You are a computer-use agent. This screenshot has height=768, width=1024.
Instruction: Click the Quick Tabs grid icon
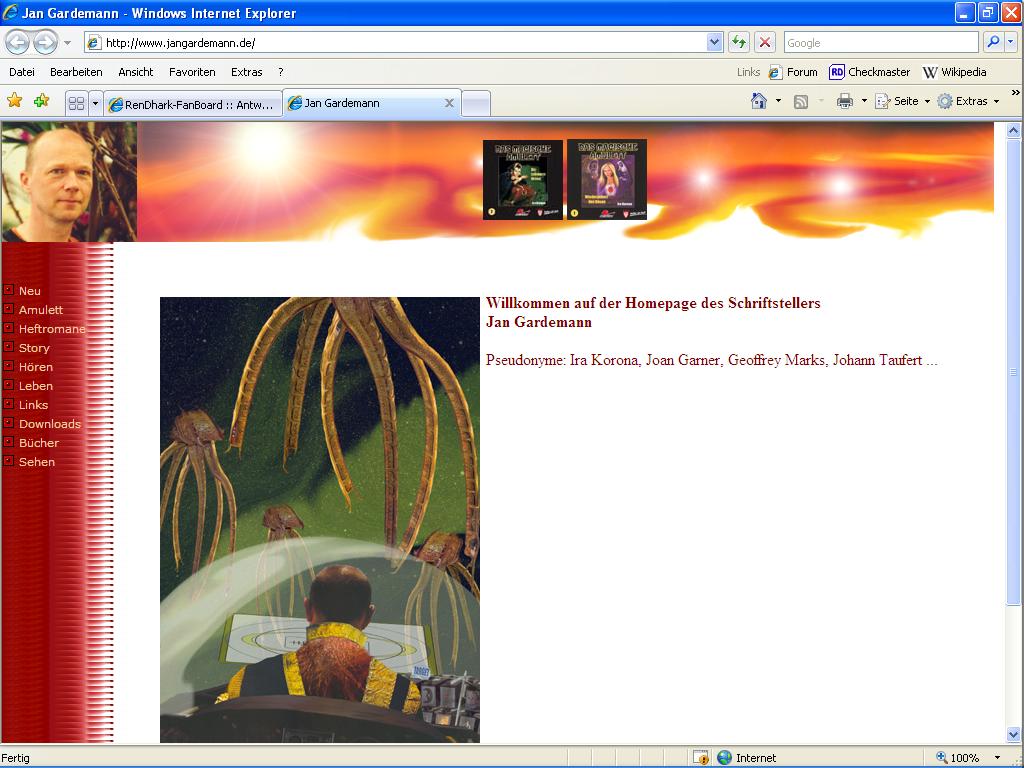[76, 103]
